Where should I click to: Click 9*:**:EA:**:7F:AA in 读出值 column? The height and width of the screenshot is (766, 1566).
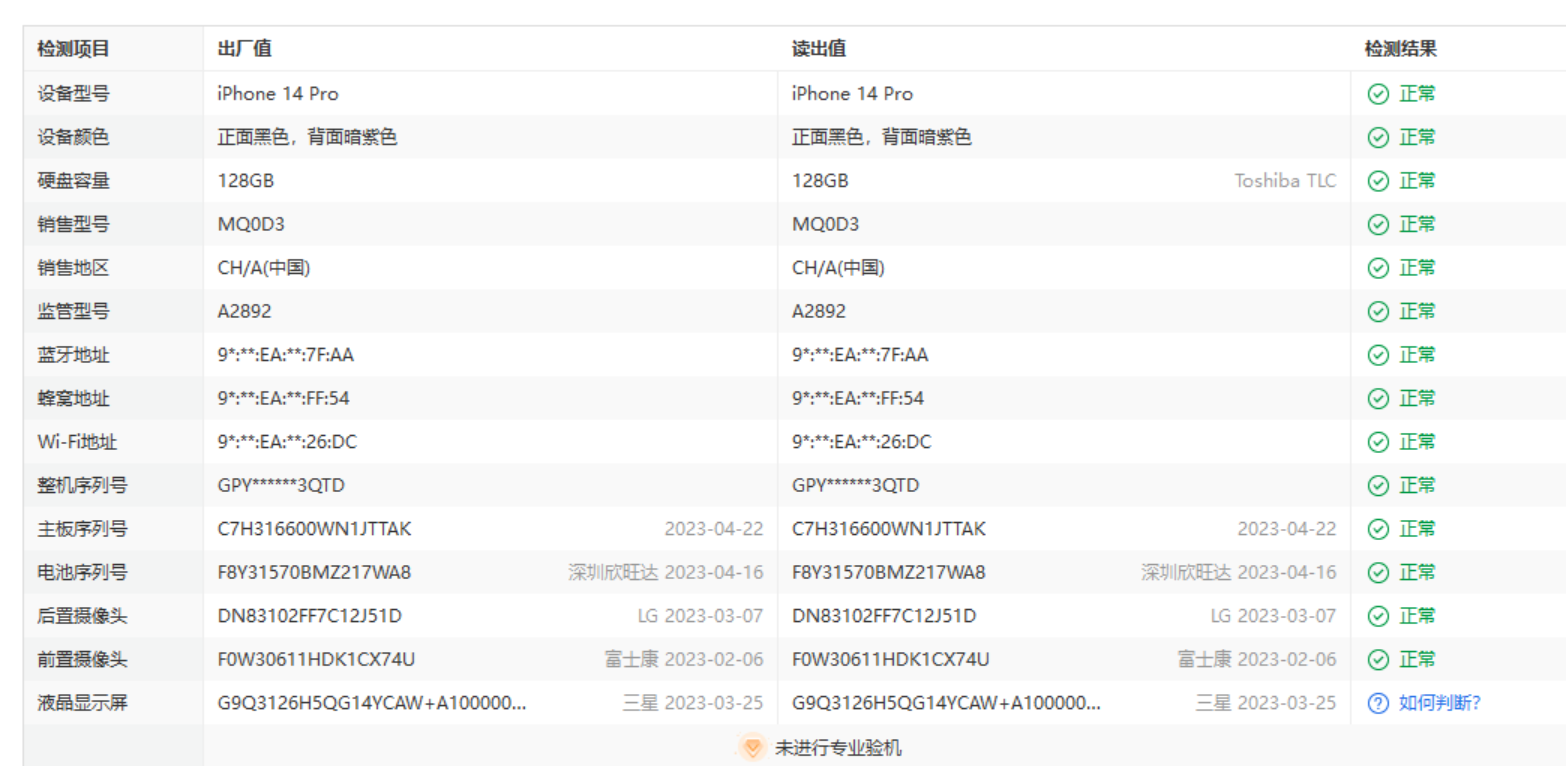tap(860, 355)
